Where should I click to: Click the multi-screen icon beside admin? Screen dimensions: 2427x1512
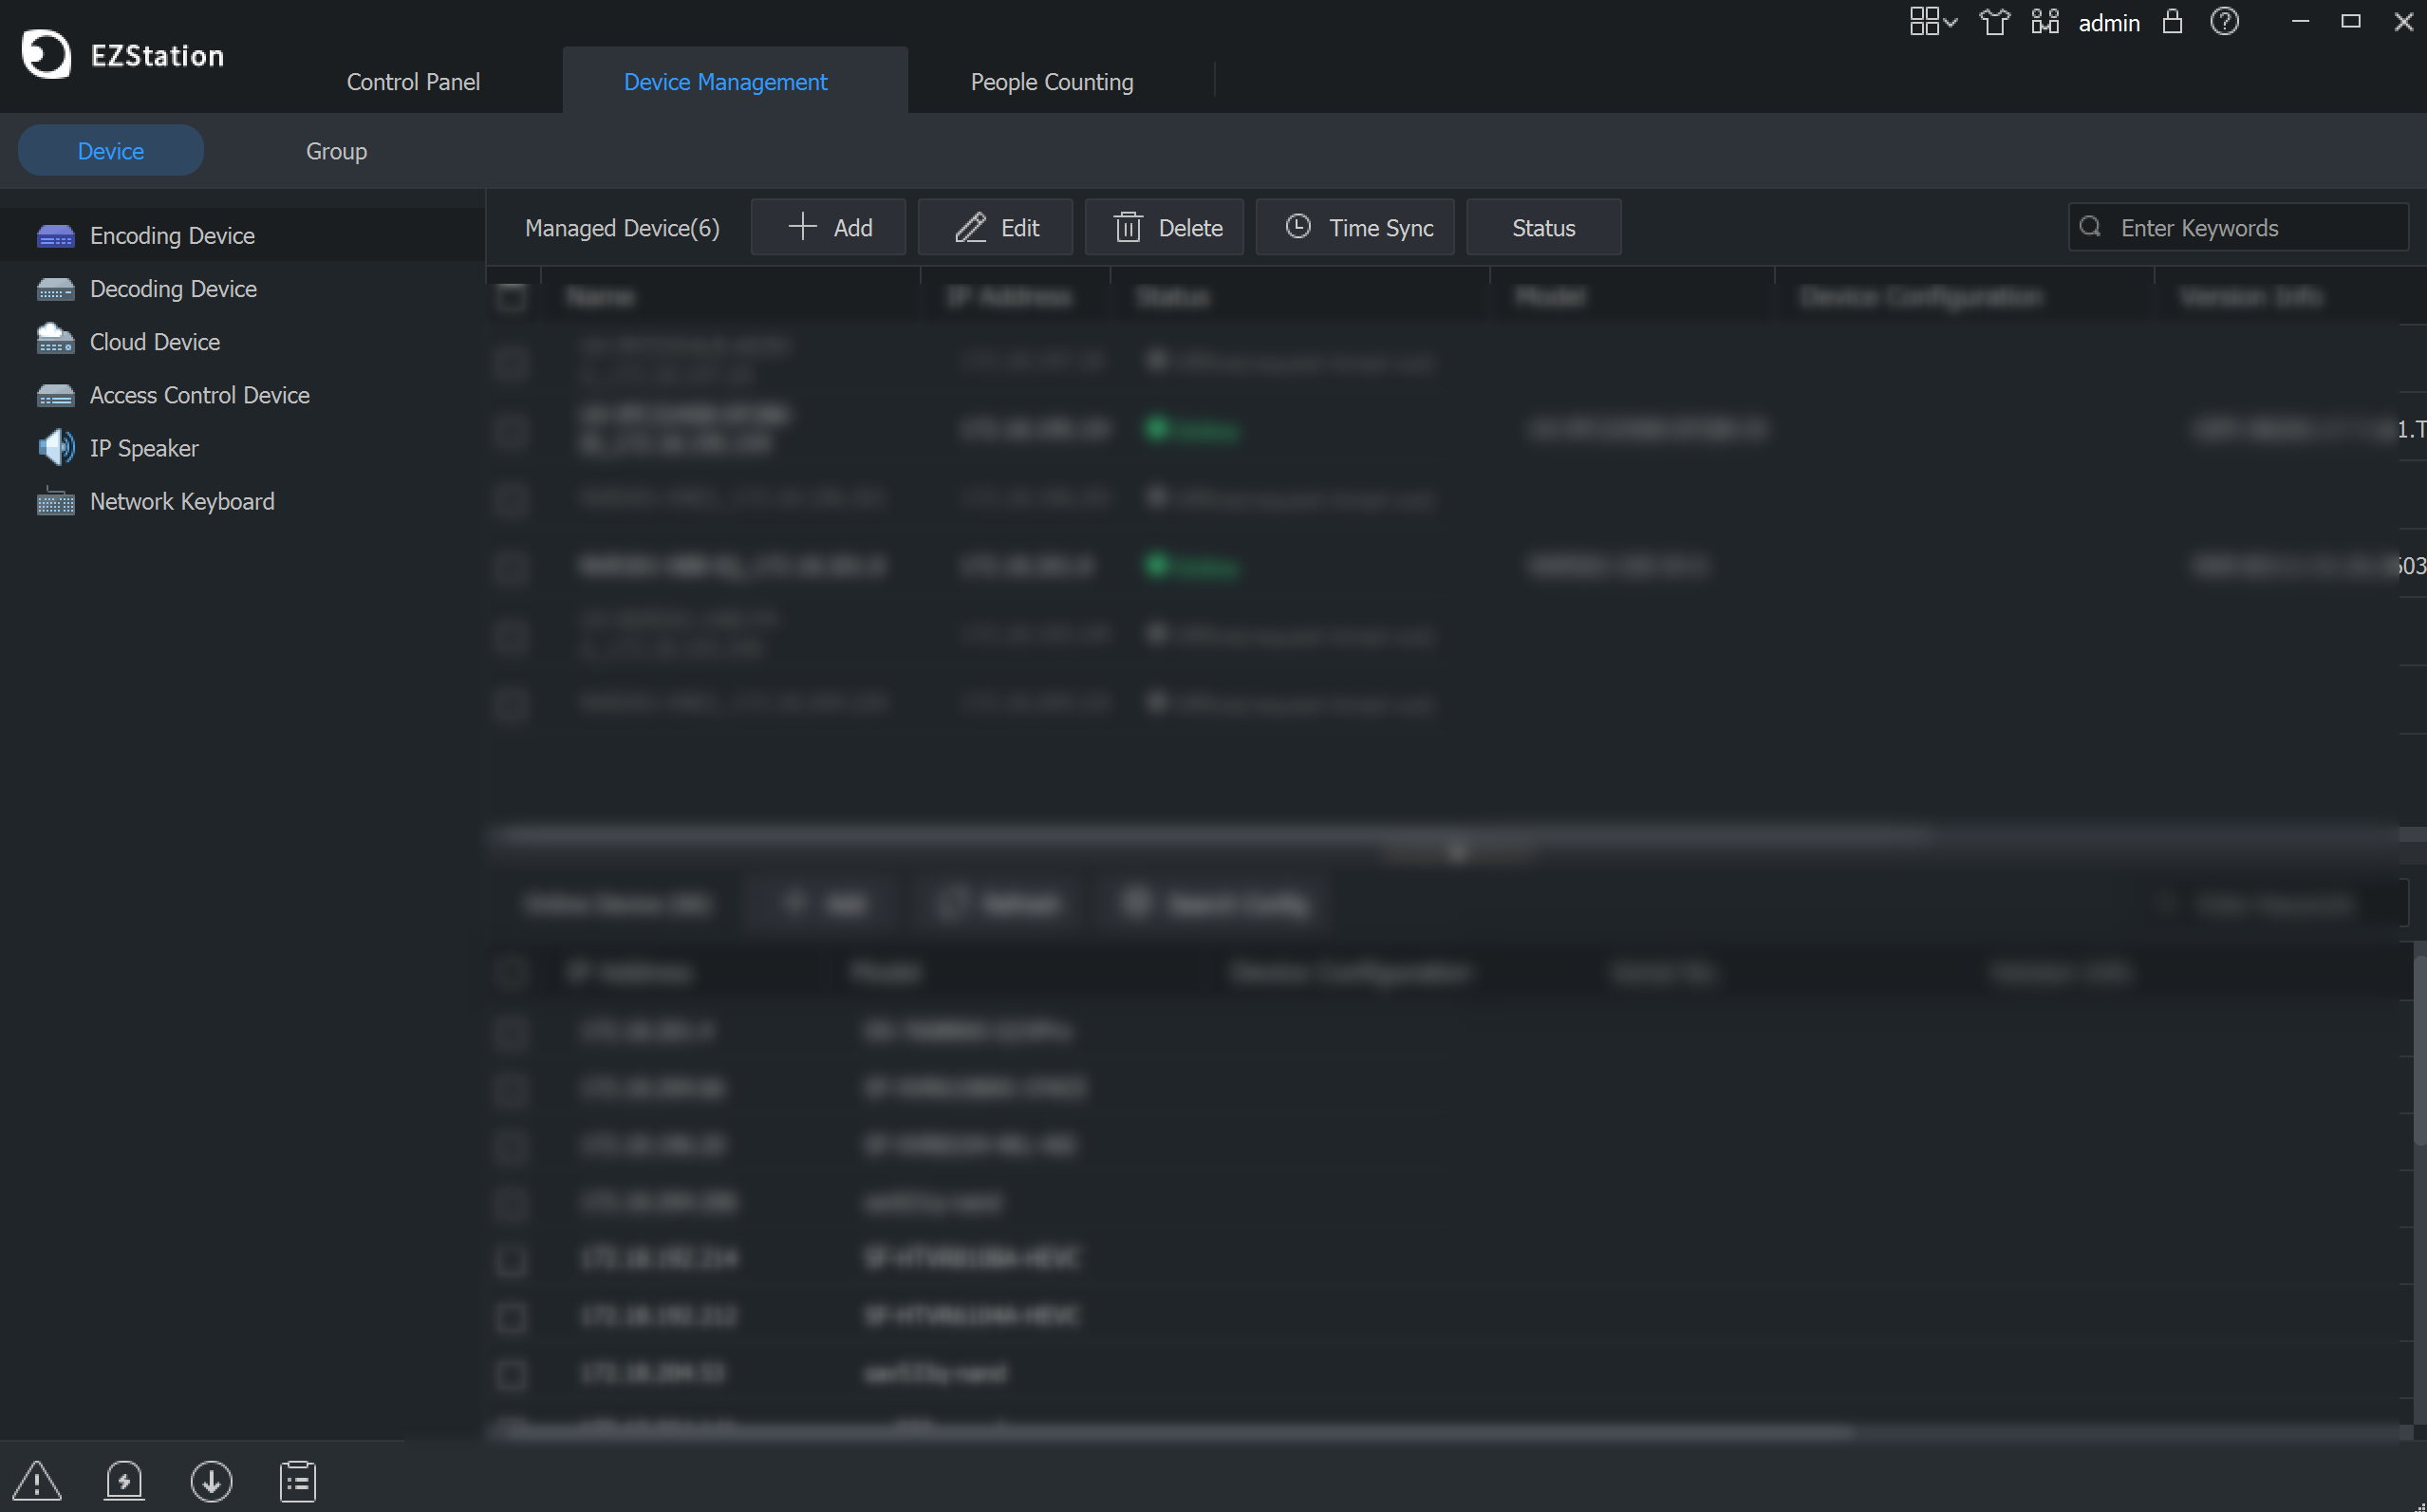pyautogui.click(x=2045, y=22)
